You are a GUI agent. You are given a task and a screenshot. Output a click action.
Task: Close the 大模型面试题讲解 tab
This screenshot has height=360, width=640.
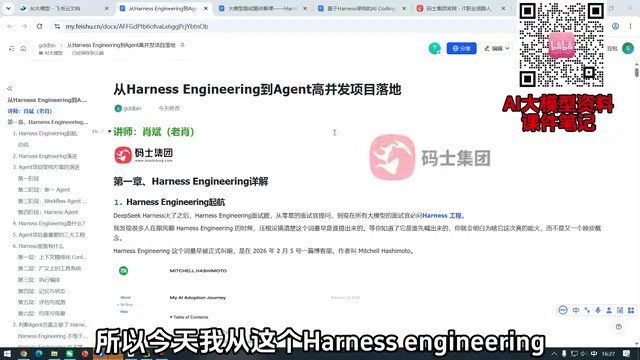coord(305,8)
